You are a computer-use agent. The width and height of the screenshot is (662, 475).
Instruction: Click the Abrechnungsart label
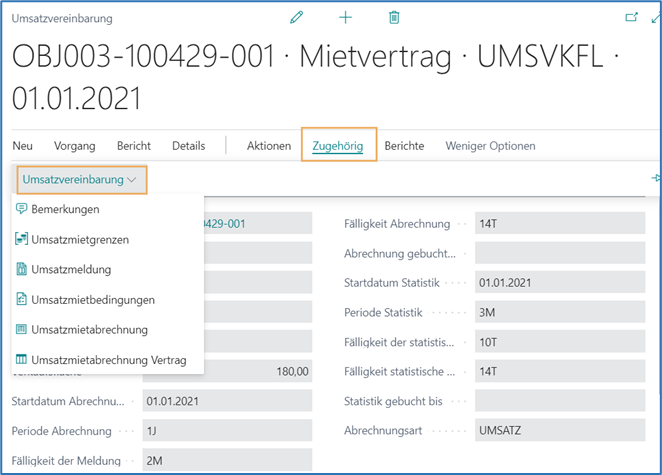[383, 430]
